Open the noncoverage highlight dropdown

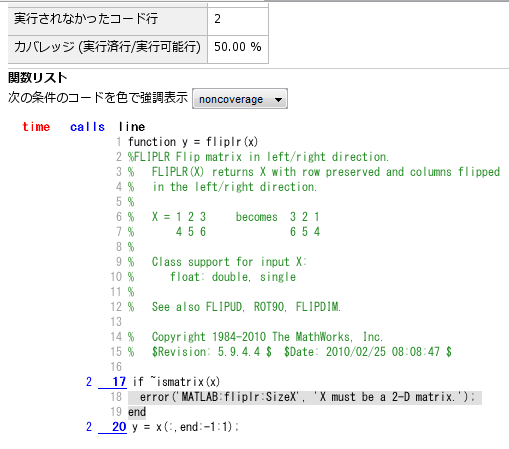click(x=240, y=99)
